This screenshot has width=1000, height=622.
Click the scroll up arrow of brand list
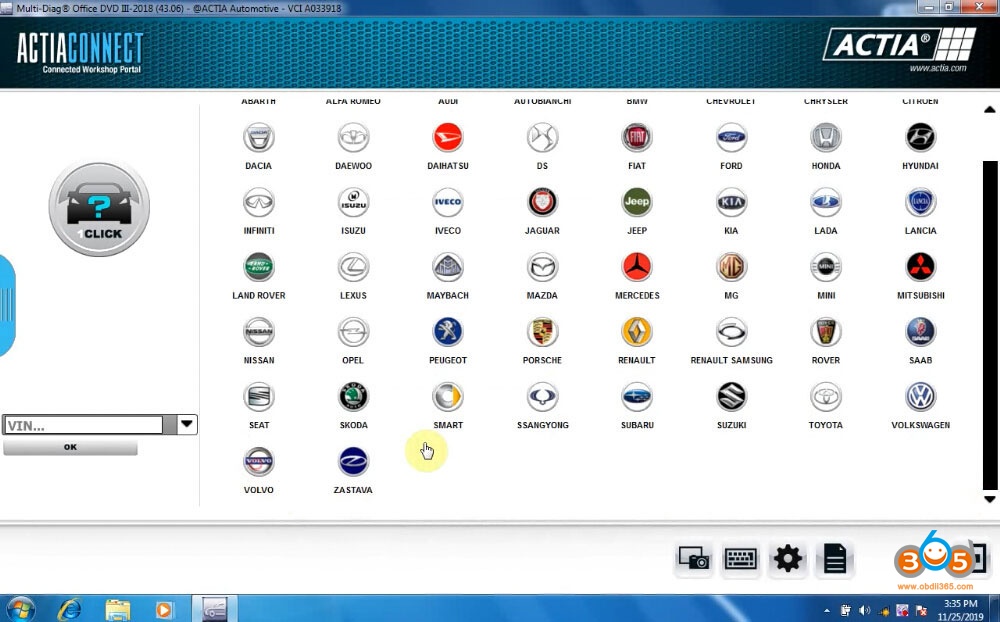point(990,110)
